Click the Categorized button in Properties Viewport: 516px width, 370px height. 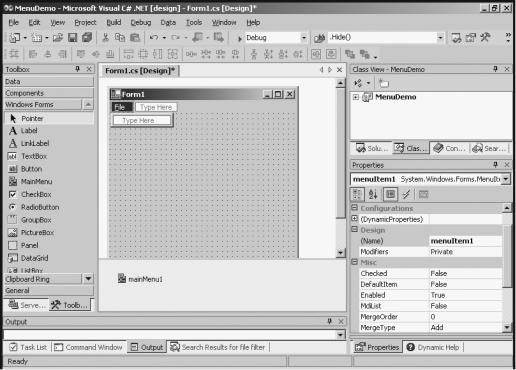click(357, 194)
